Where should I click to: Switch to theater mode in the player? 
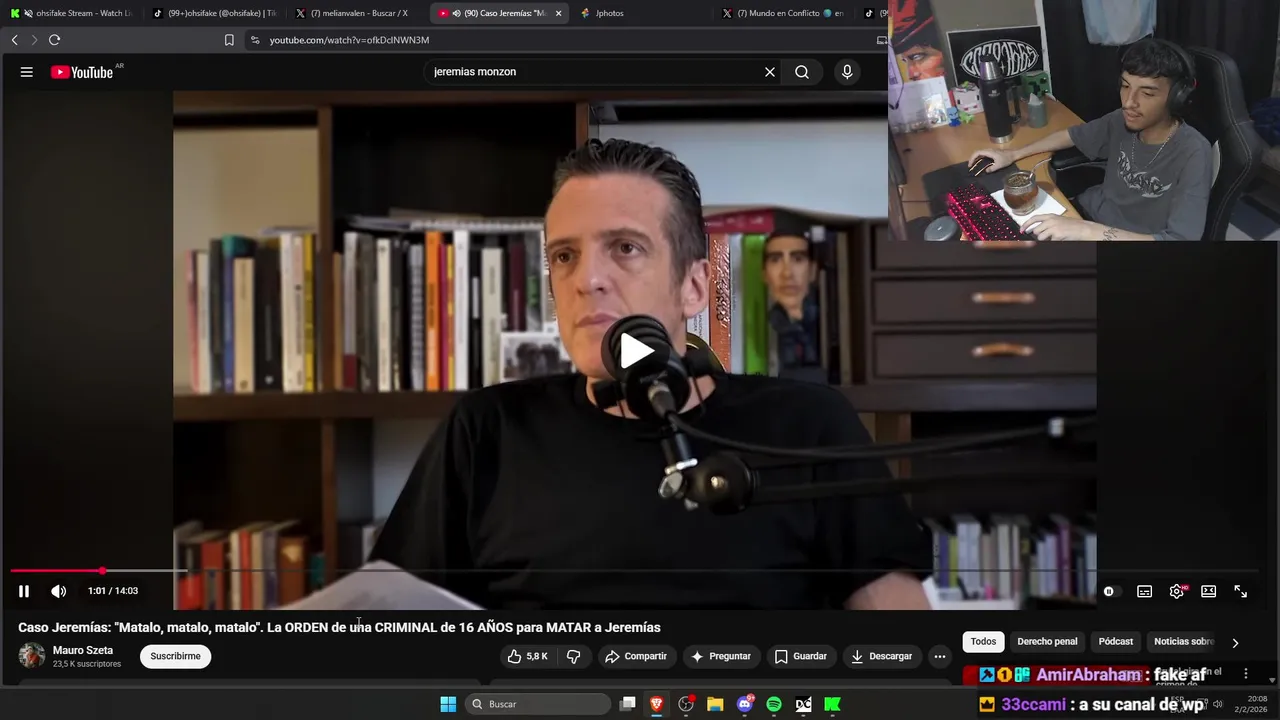(x=1209, y=591)
